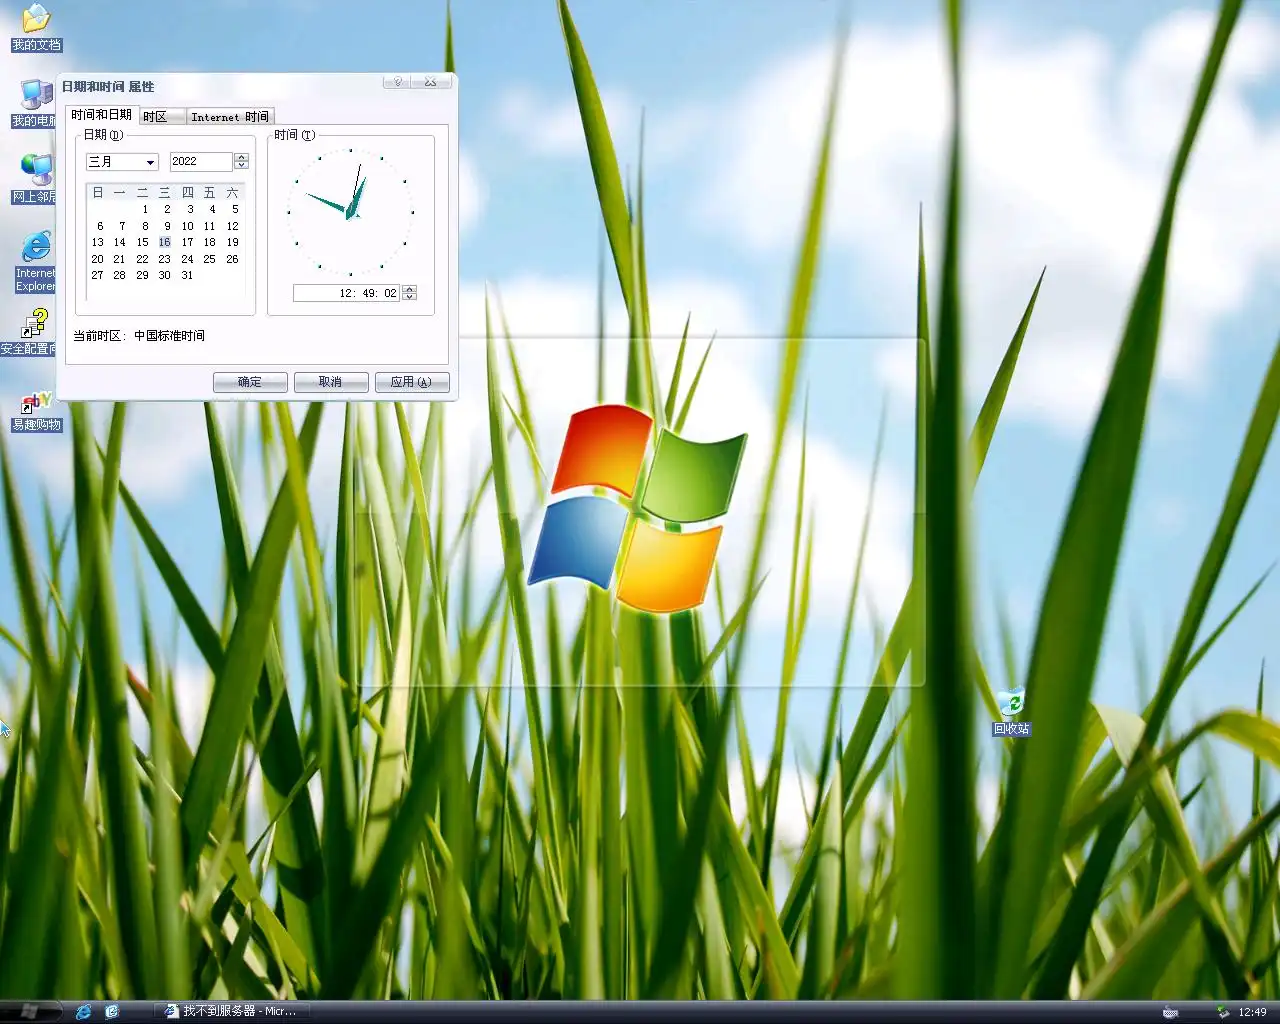Select day 13 in the calendar
This screenshot has height=1024, width=1280.
point(97,242)
